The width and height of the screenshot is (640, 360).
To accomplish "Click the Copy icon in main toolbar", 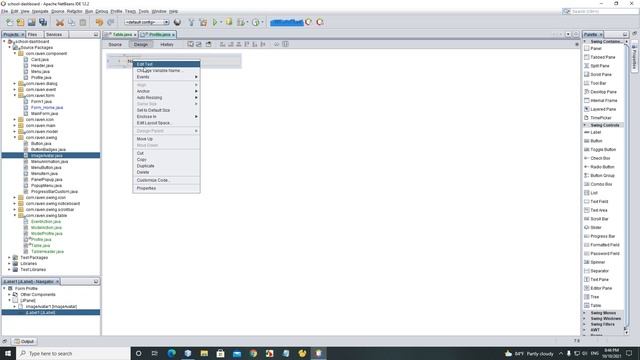I will [71, 22].
